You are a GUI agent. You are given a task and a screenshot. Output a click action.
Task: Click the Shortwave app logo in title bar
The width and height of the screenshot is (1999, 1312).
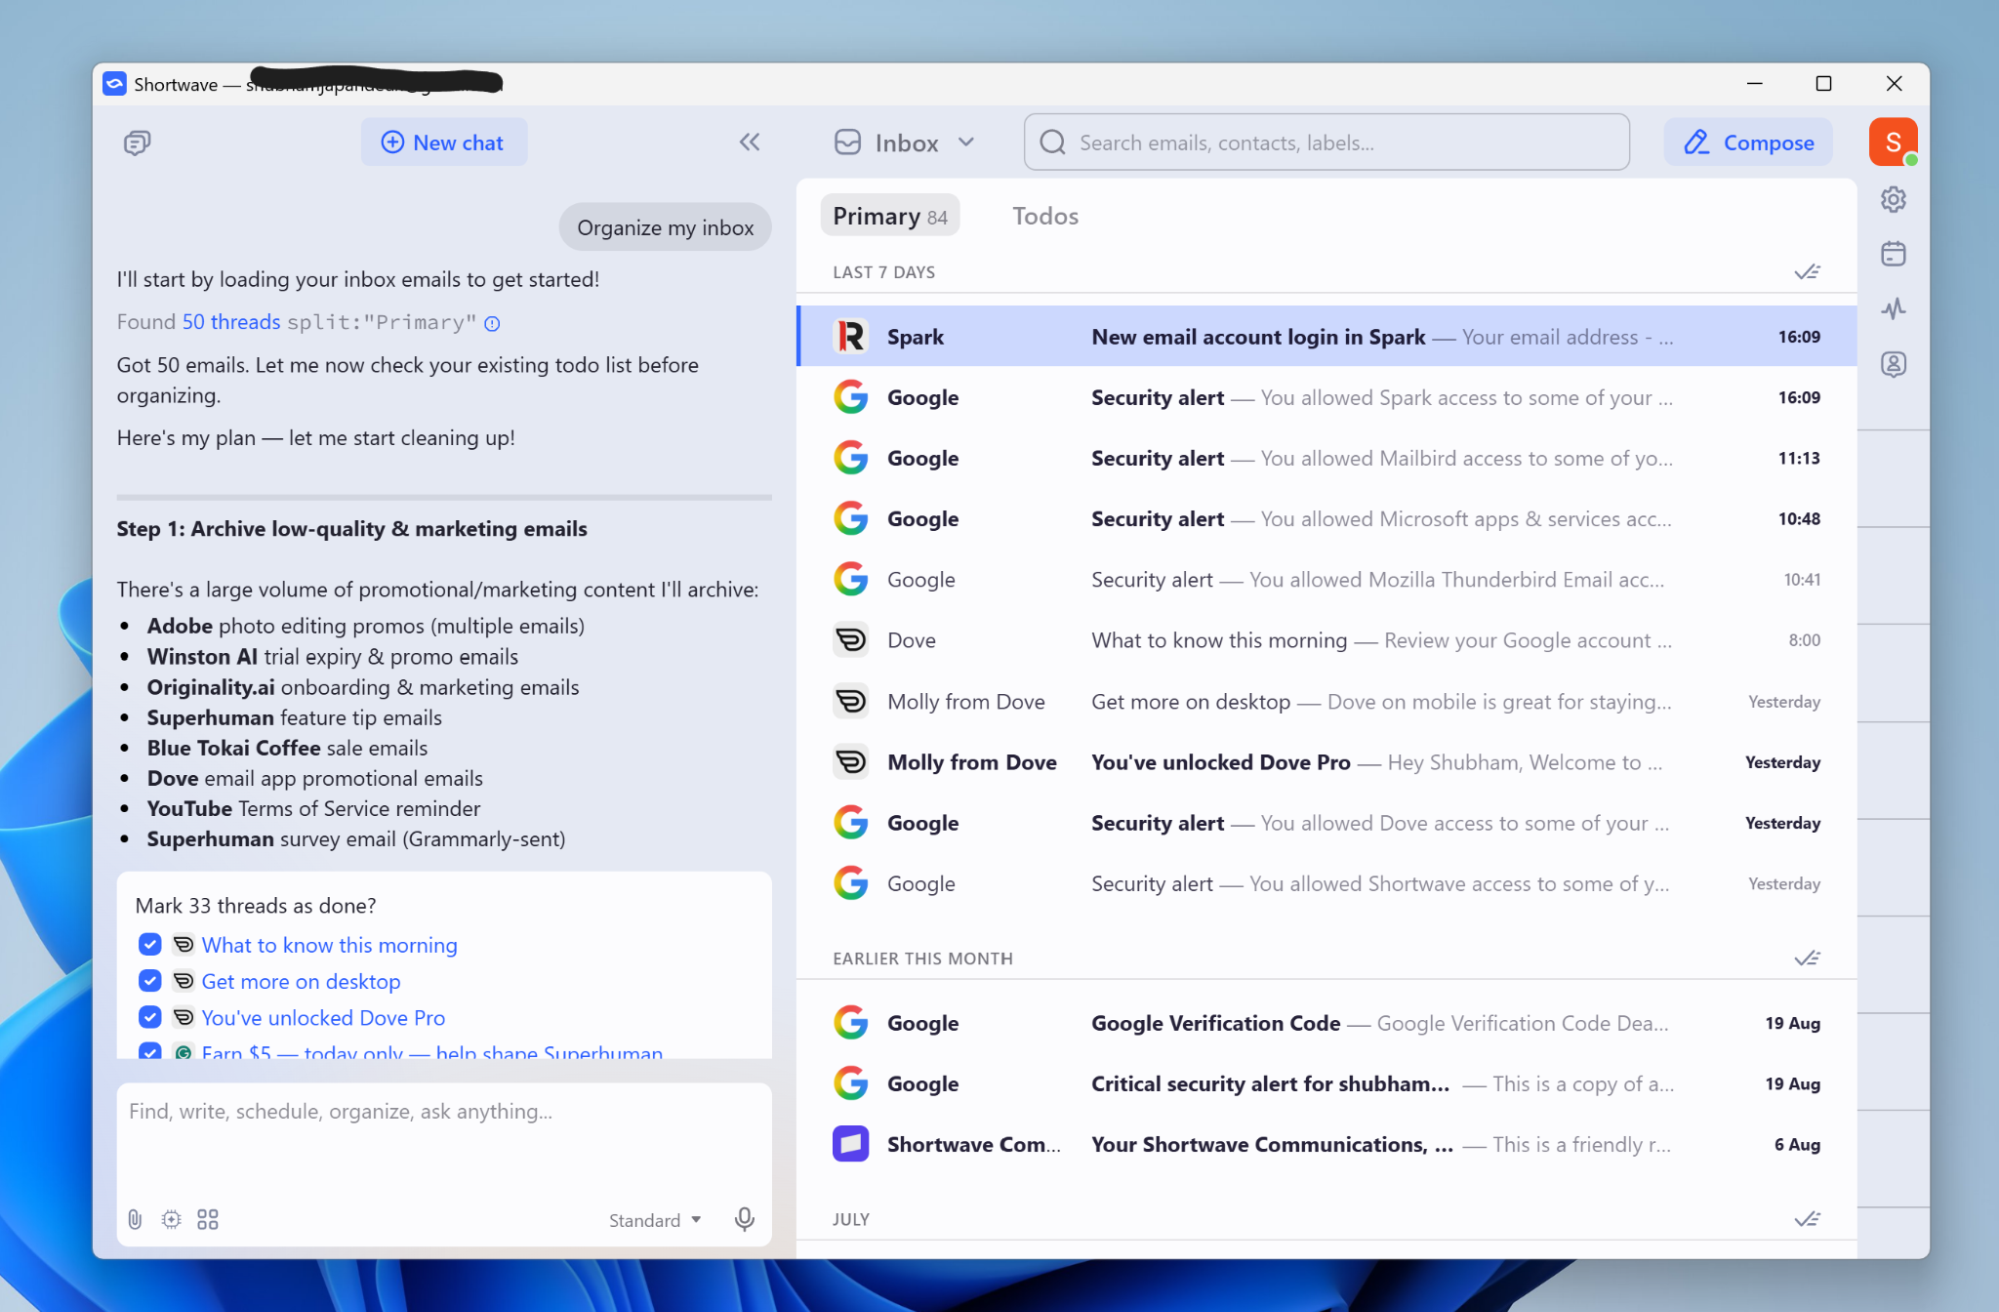pos(114,84)
